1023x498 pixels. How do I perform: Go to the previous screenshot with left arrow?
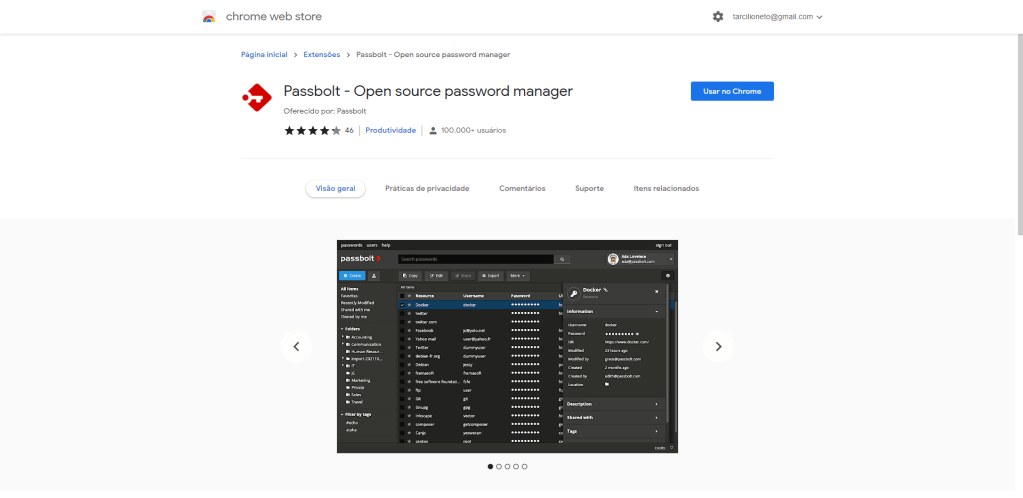[296, 346]
